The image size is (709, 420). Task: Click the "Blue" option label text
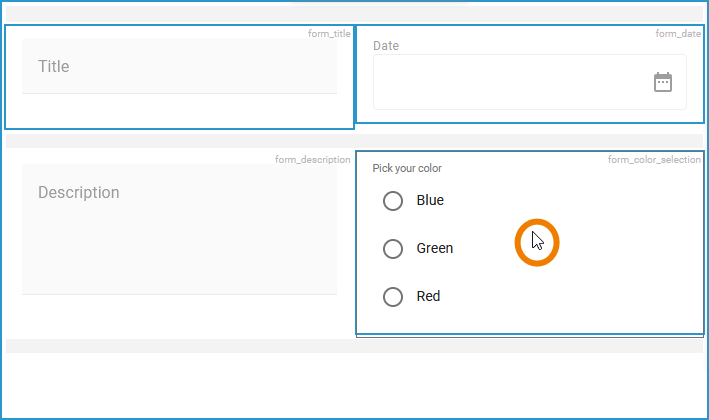tap(430, 201)
